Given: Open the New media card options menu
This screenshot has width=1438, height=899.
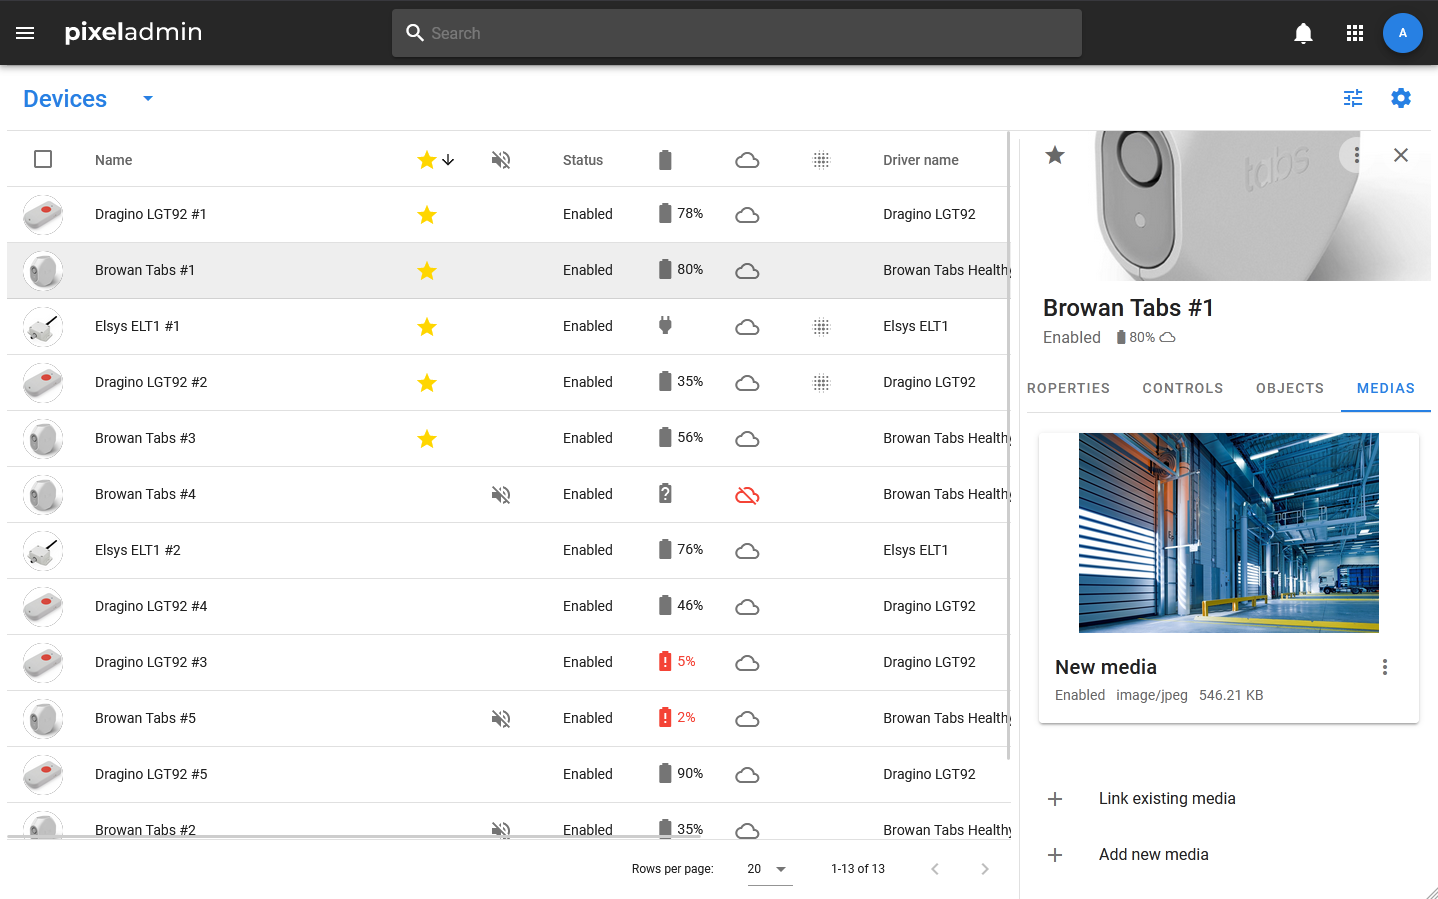Looking at the screenshot, I should tap(1385, 667).
